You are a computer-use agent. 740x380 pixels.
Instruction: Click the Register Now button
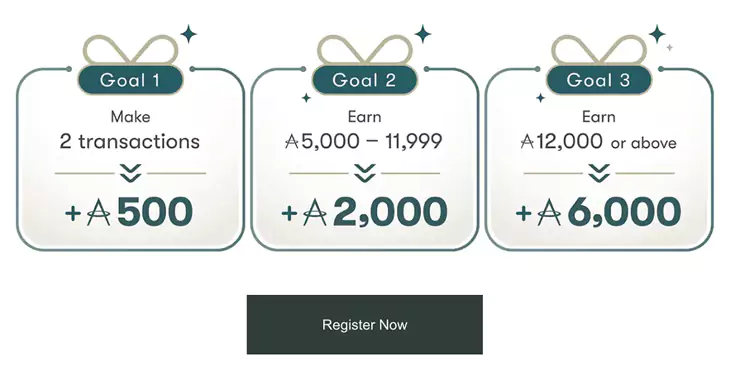pyautogui.click(x=364, y=324)
